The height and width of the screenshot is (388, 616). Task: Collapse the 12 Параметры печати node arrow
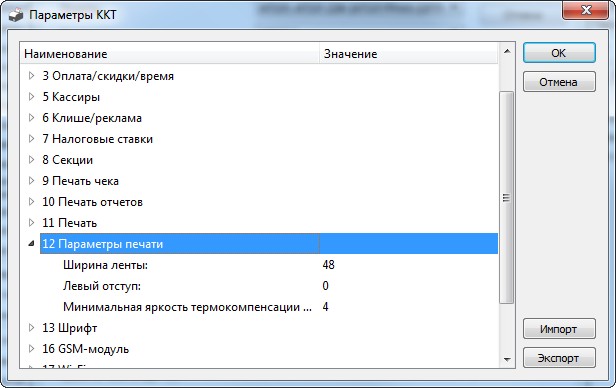click(31, 244)
